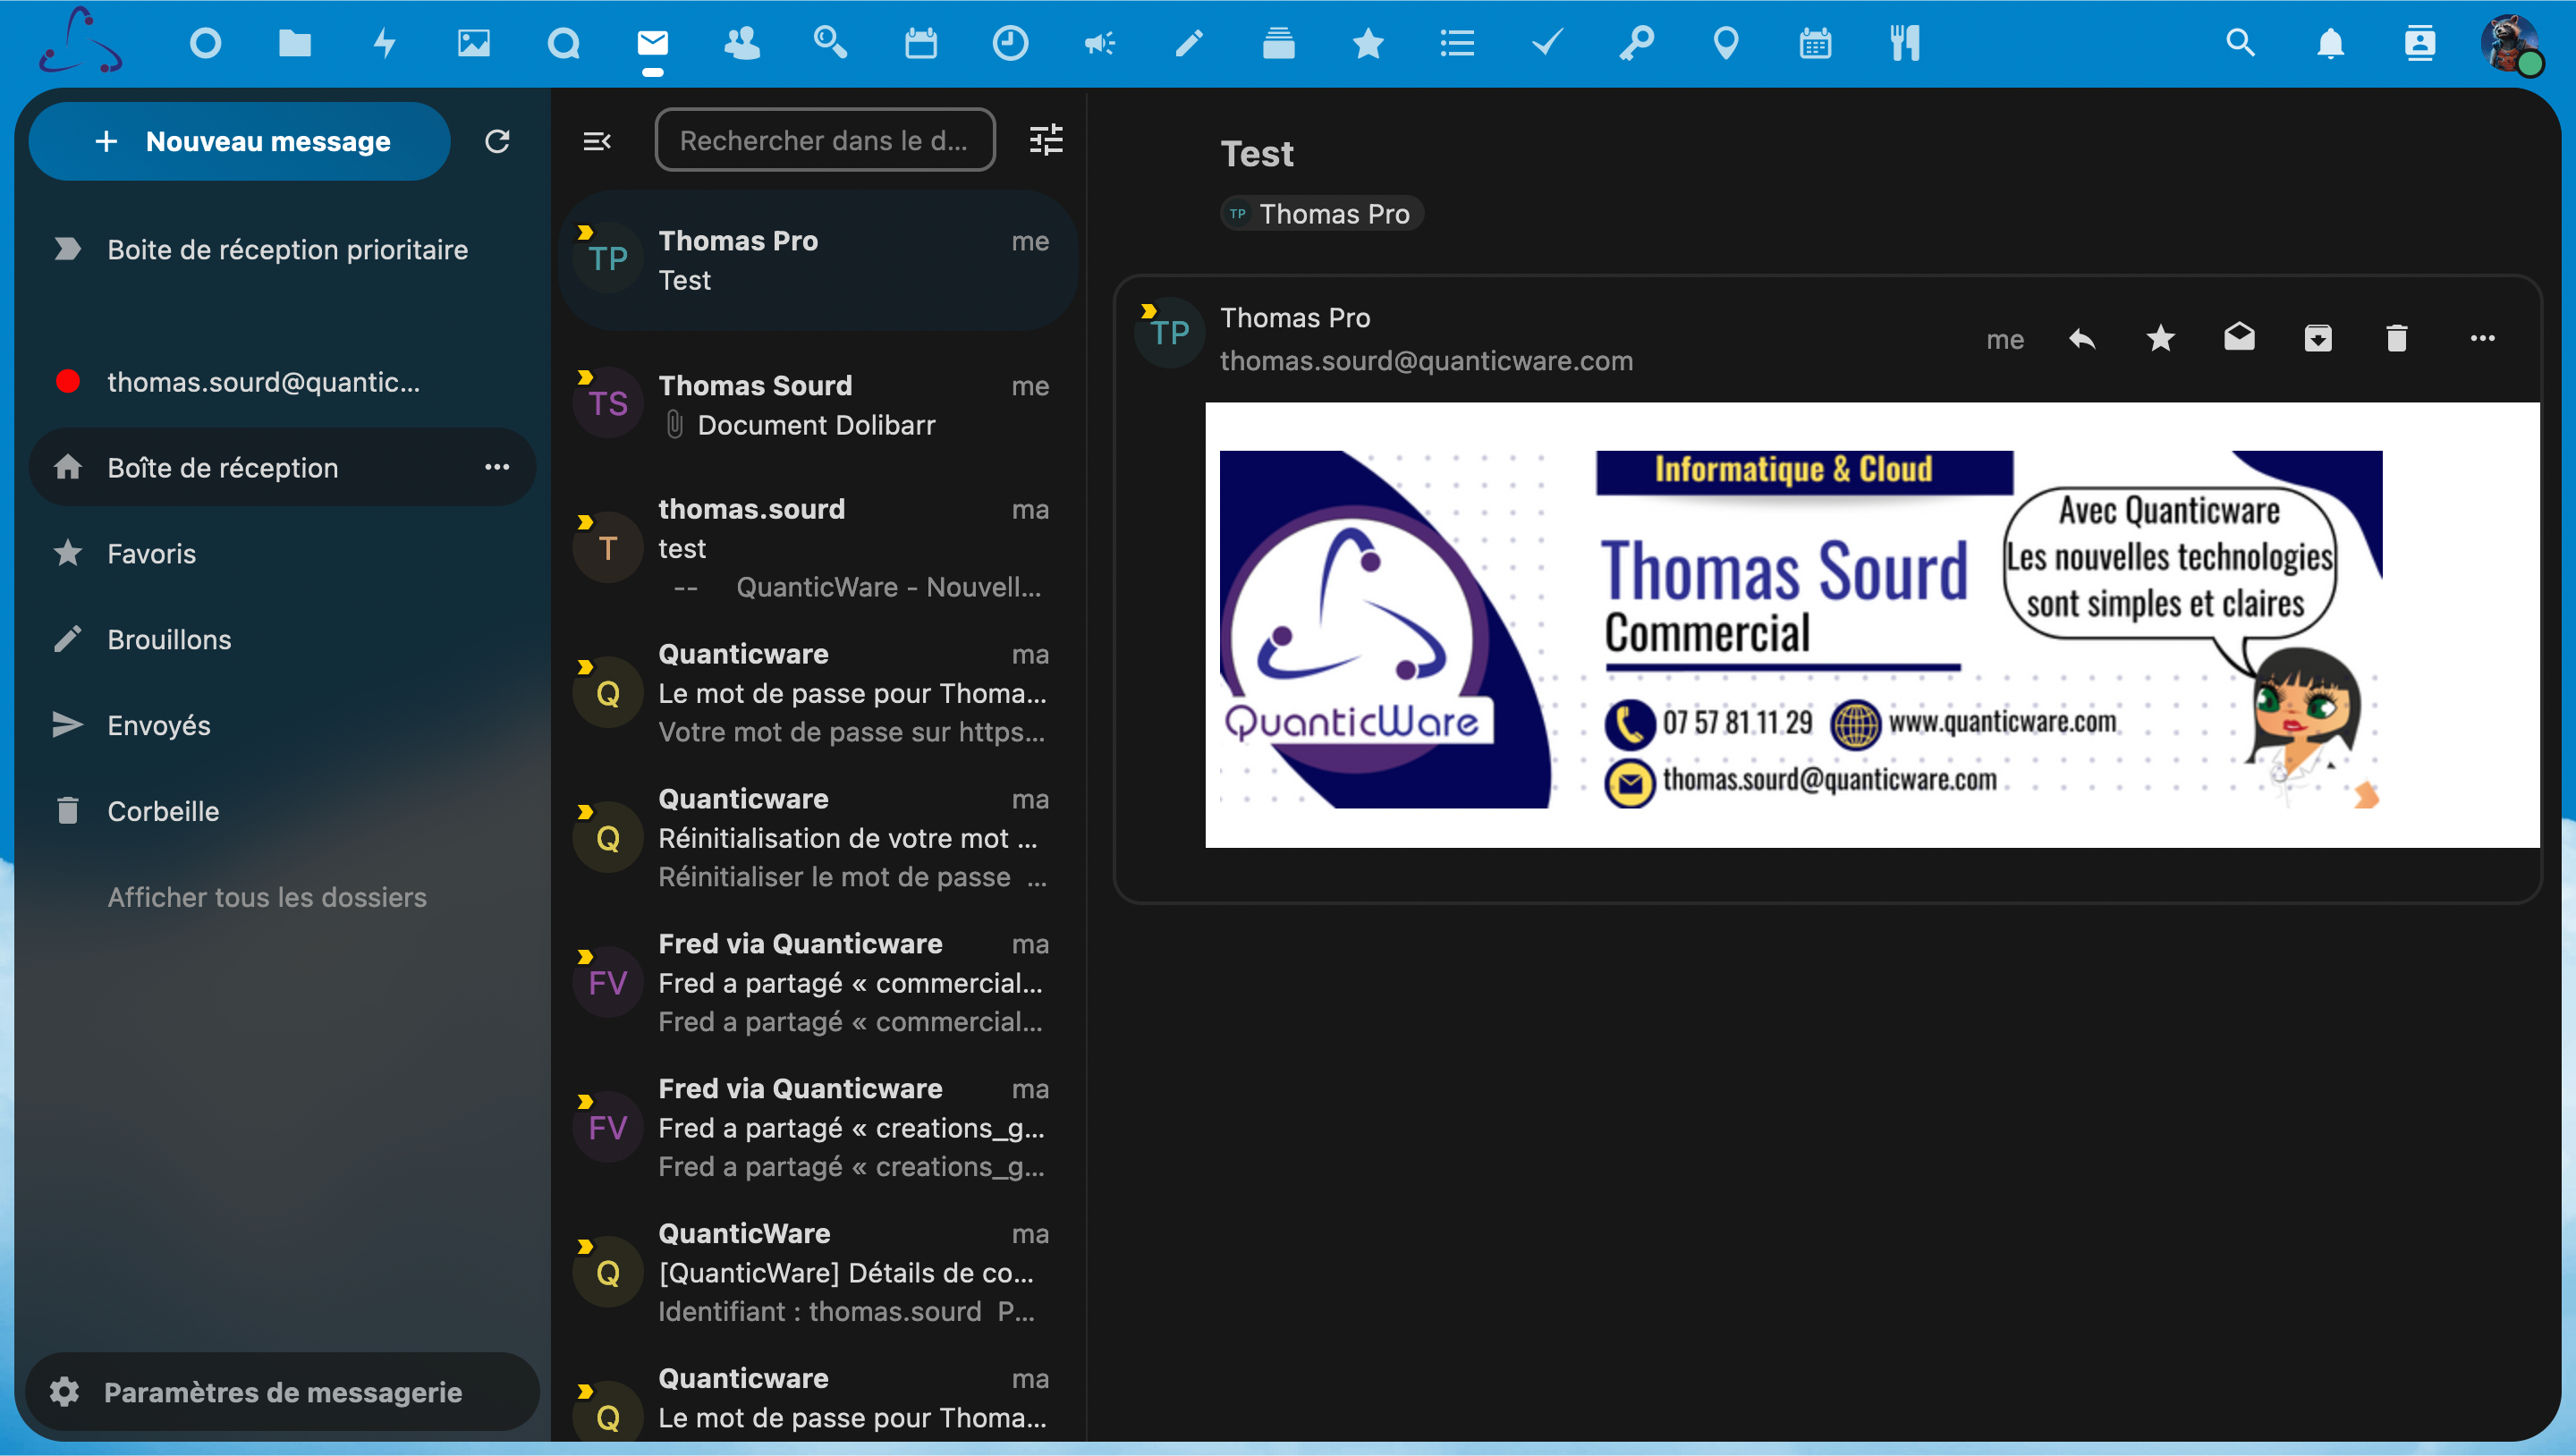Collapse the message list navigation
This screenshot has width=2576, height=1456.
tap(596, 141)
